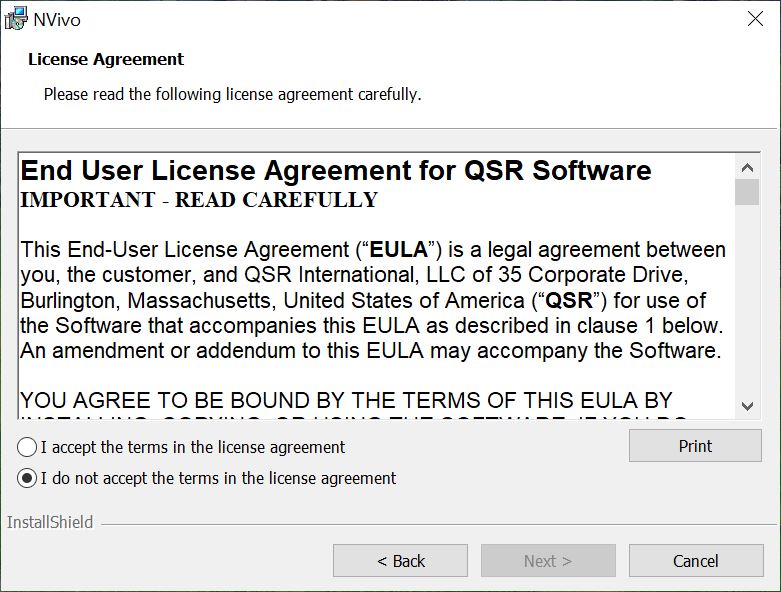Click the 'YOU AGREE TO BE BOUND' paragraph line
The height and width of the screenshot is (592, 781).
[x=346, y=400]
